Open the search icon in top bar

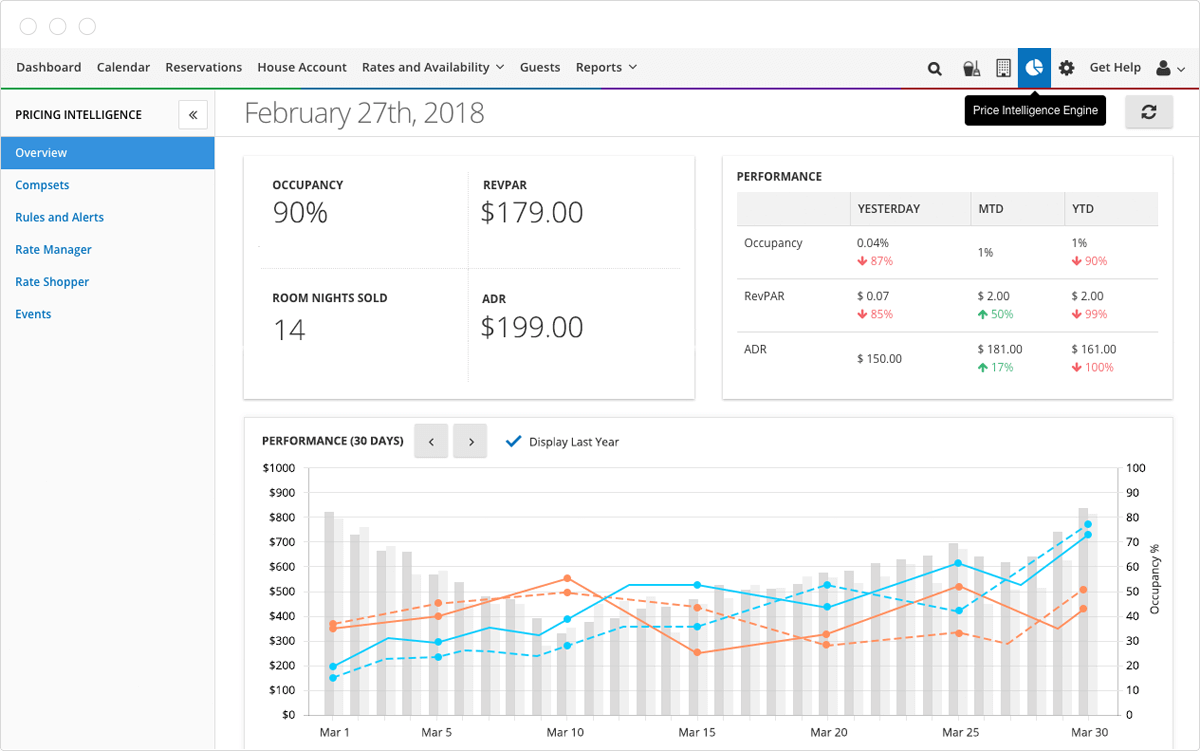pyautogui.click(x=935, y=68)
